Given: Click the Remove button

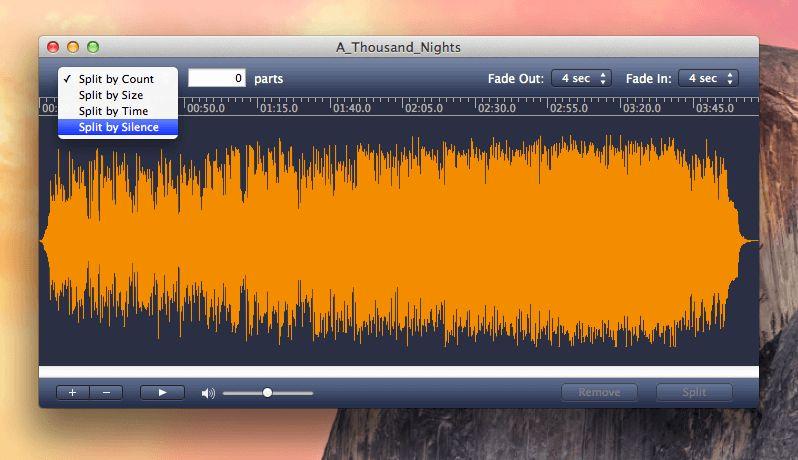Looking at the screenshot, I should coord(599,393).
